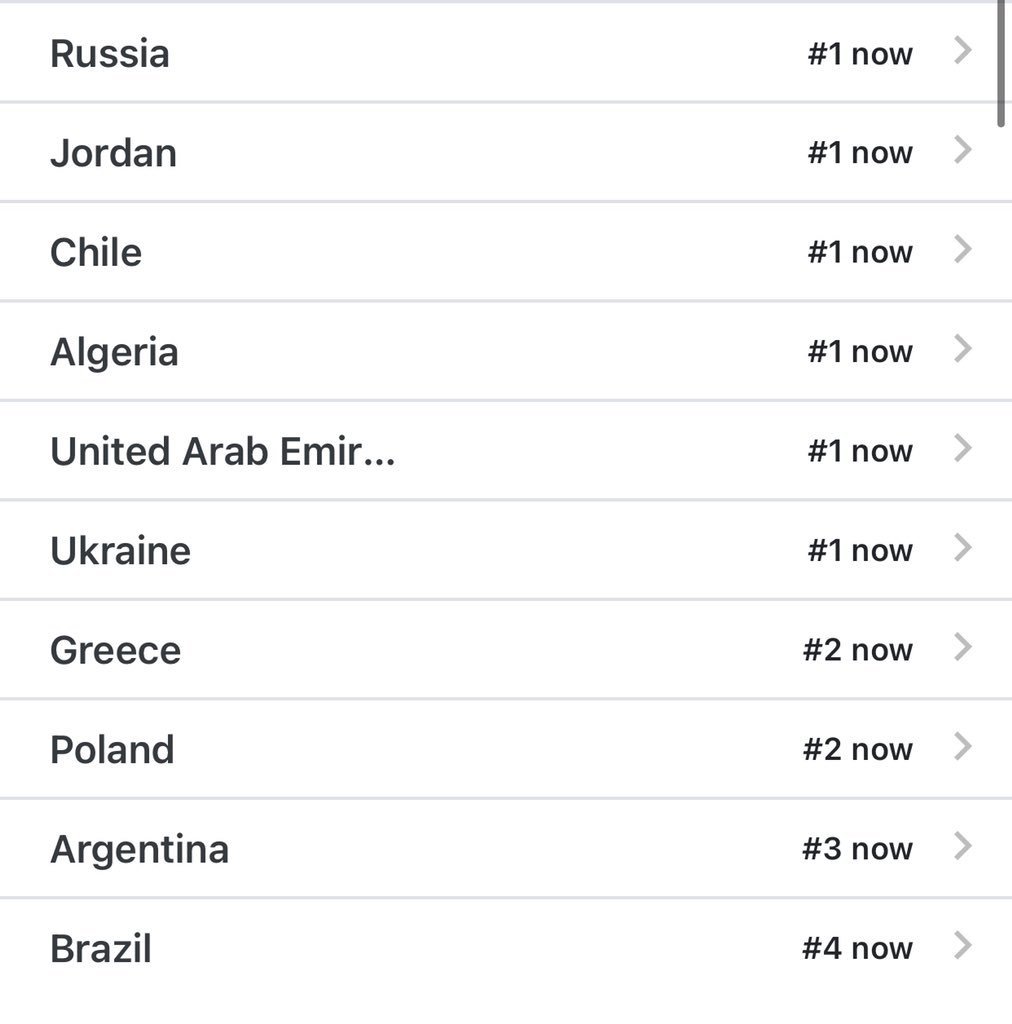Open the Russia chevron arrow
The height and width of the screenshot is (1024, 1012).
tap(962, 51)
